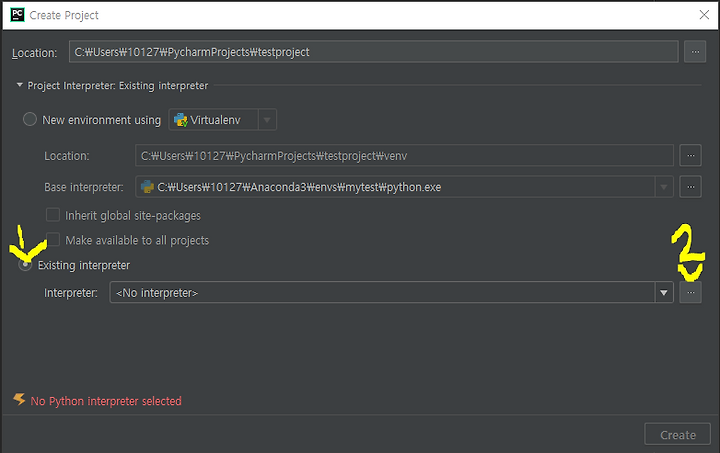
Task: Select Existing interpreter radio button
Action: (25, 265)
